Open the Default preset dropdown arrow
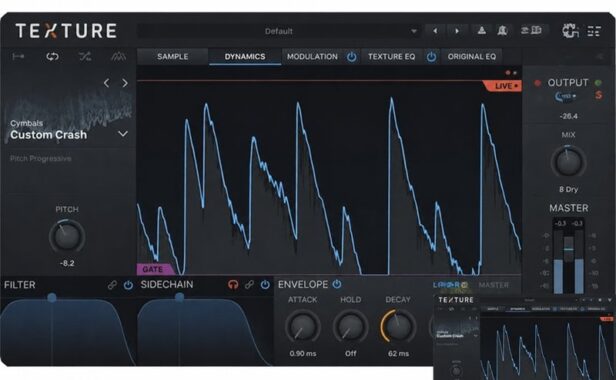Viewport: 616px width, 380px height. 414,31
